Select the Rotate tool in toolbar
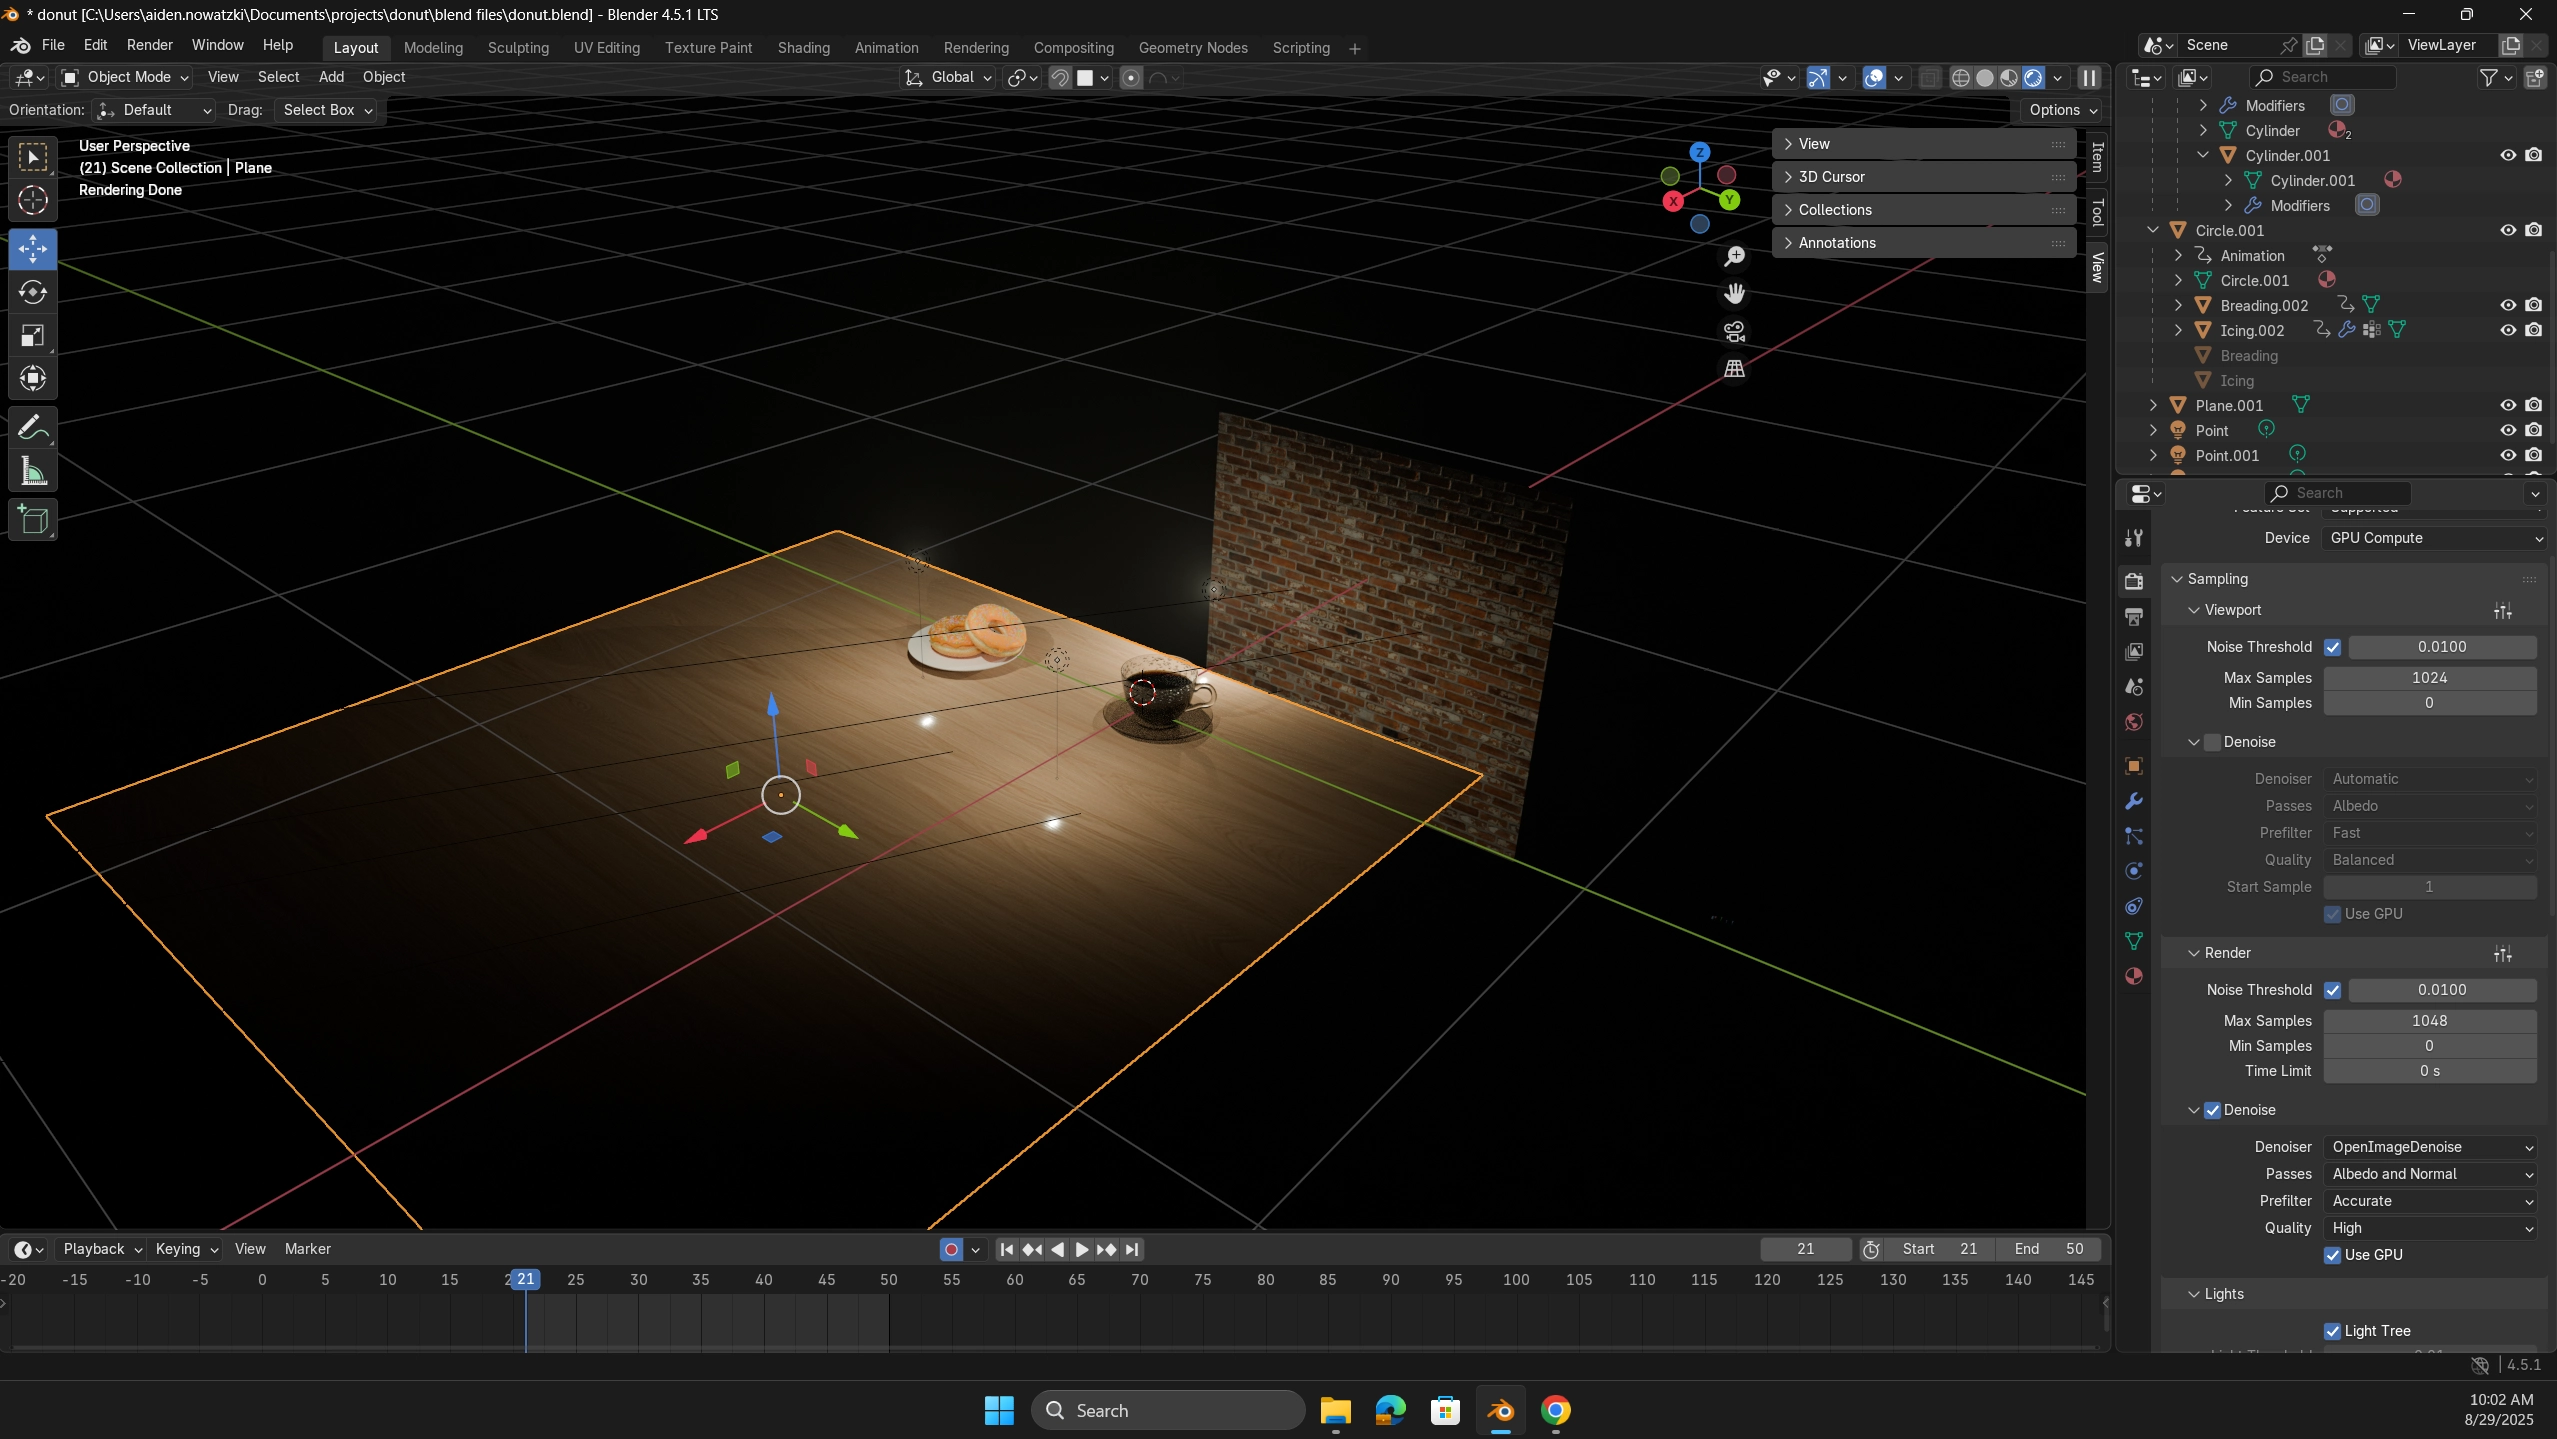This screenshot has width=2557, height=1439. pyautogui.click(x=32, y=292)
